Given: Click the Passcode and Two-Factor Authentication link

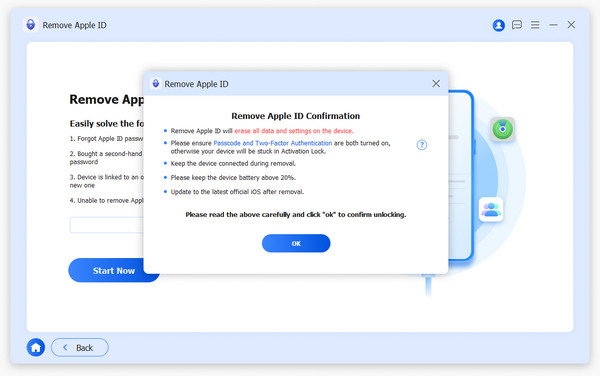Looking at the screenshot, I should pos(272,143).
